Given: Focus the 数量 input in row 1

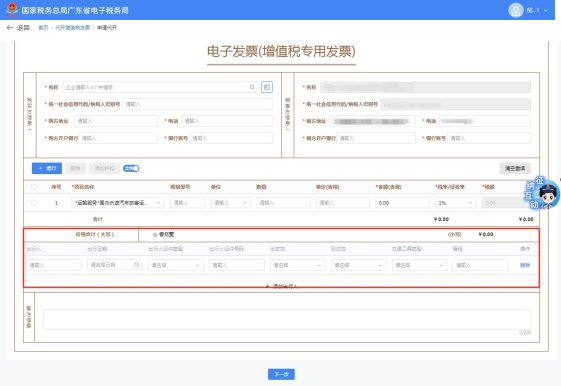Looking at the screenshot, I should [x=283, y=202].
